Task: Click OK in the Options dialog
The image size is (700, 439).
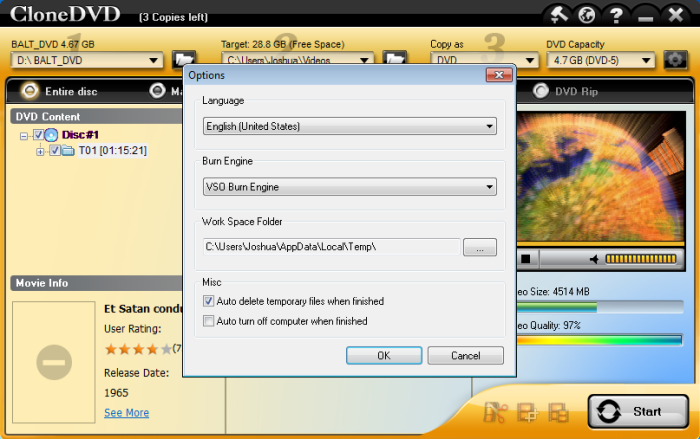Action: tap(384, 355)
